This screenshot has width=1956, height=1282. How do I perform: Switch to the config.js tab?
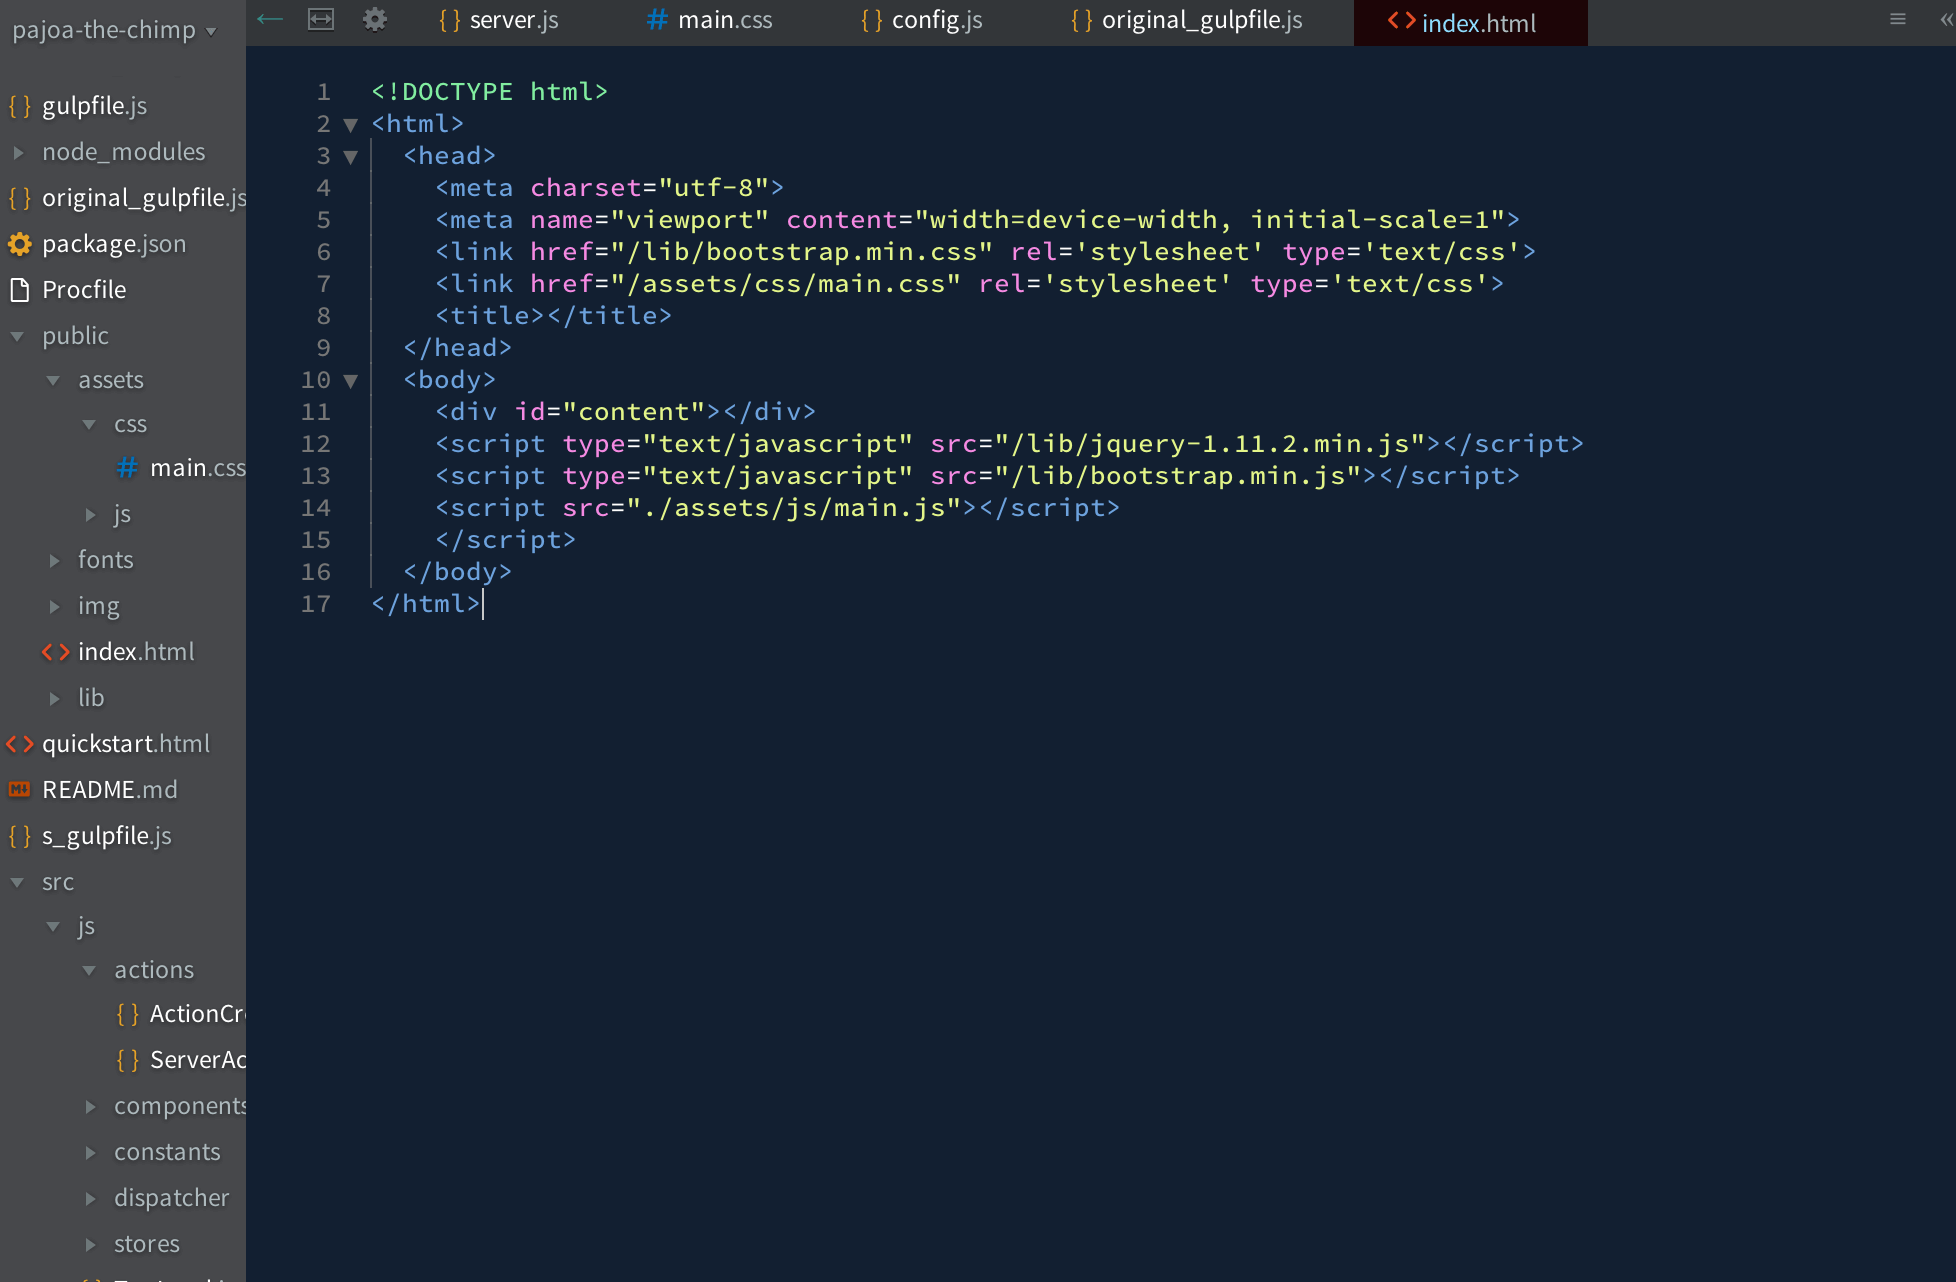[x=923, y=20]
